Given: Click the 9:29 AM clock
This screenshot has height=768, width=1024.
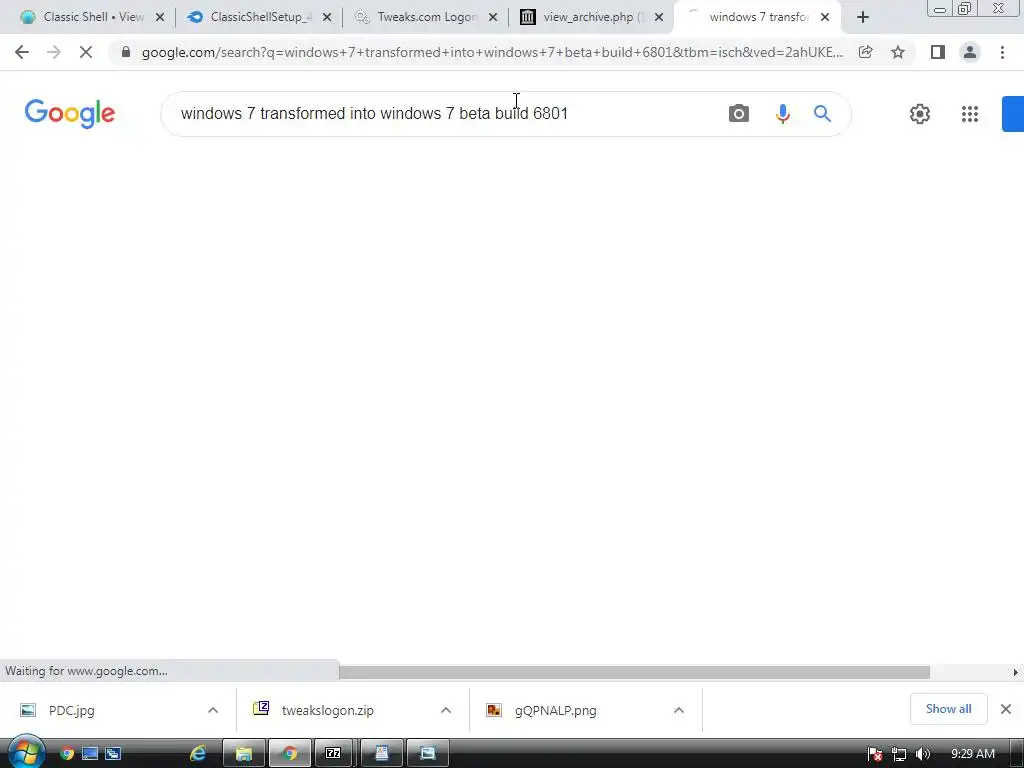Looking at the screenshot, I should click(972, 754).
